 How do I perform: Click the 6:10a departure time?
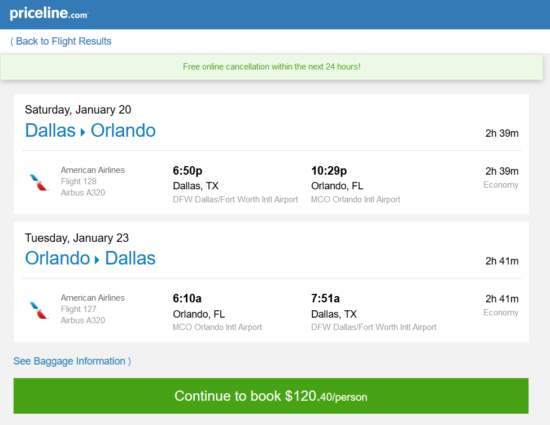(x=187, y=298)
